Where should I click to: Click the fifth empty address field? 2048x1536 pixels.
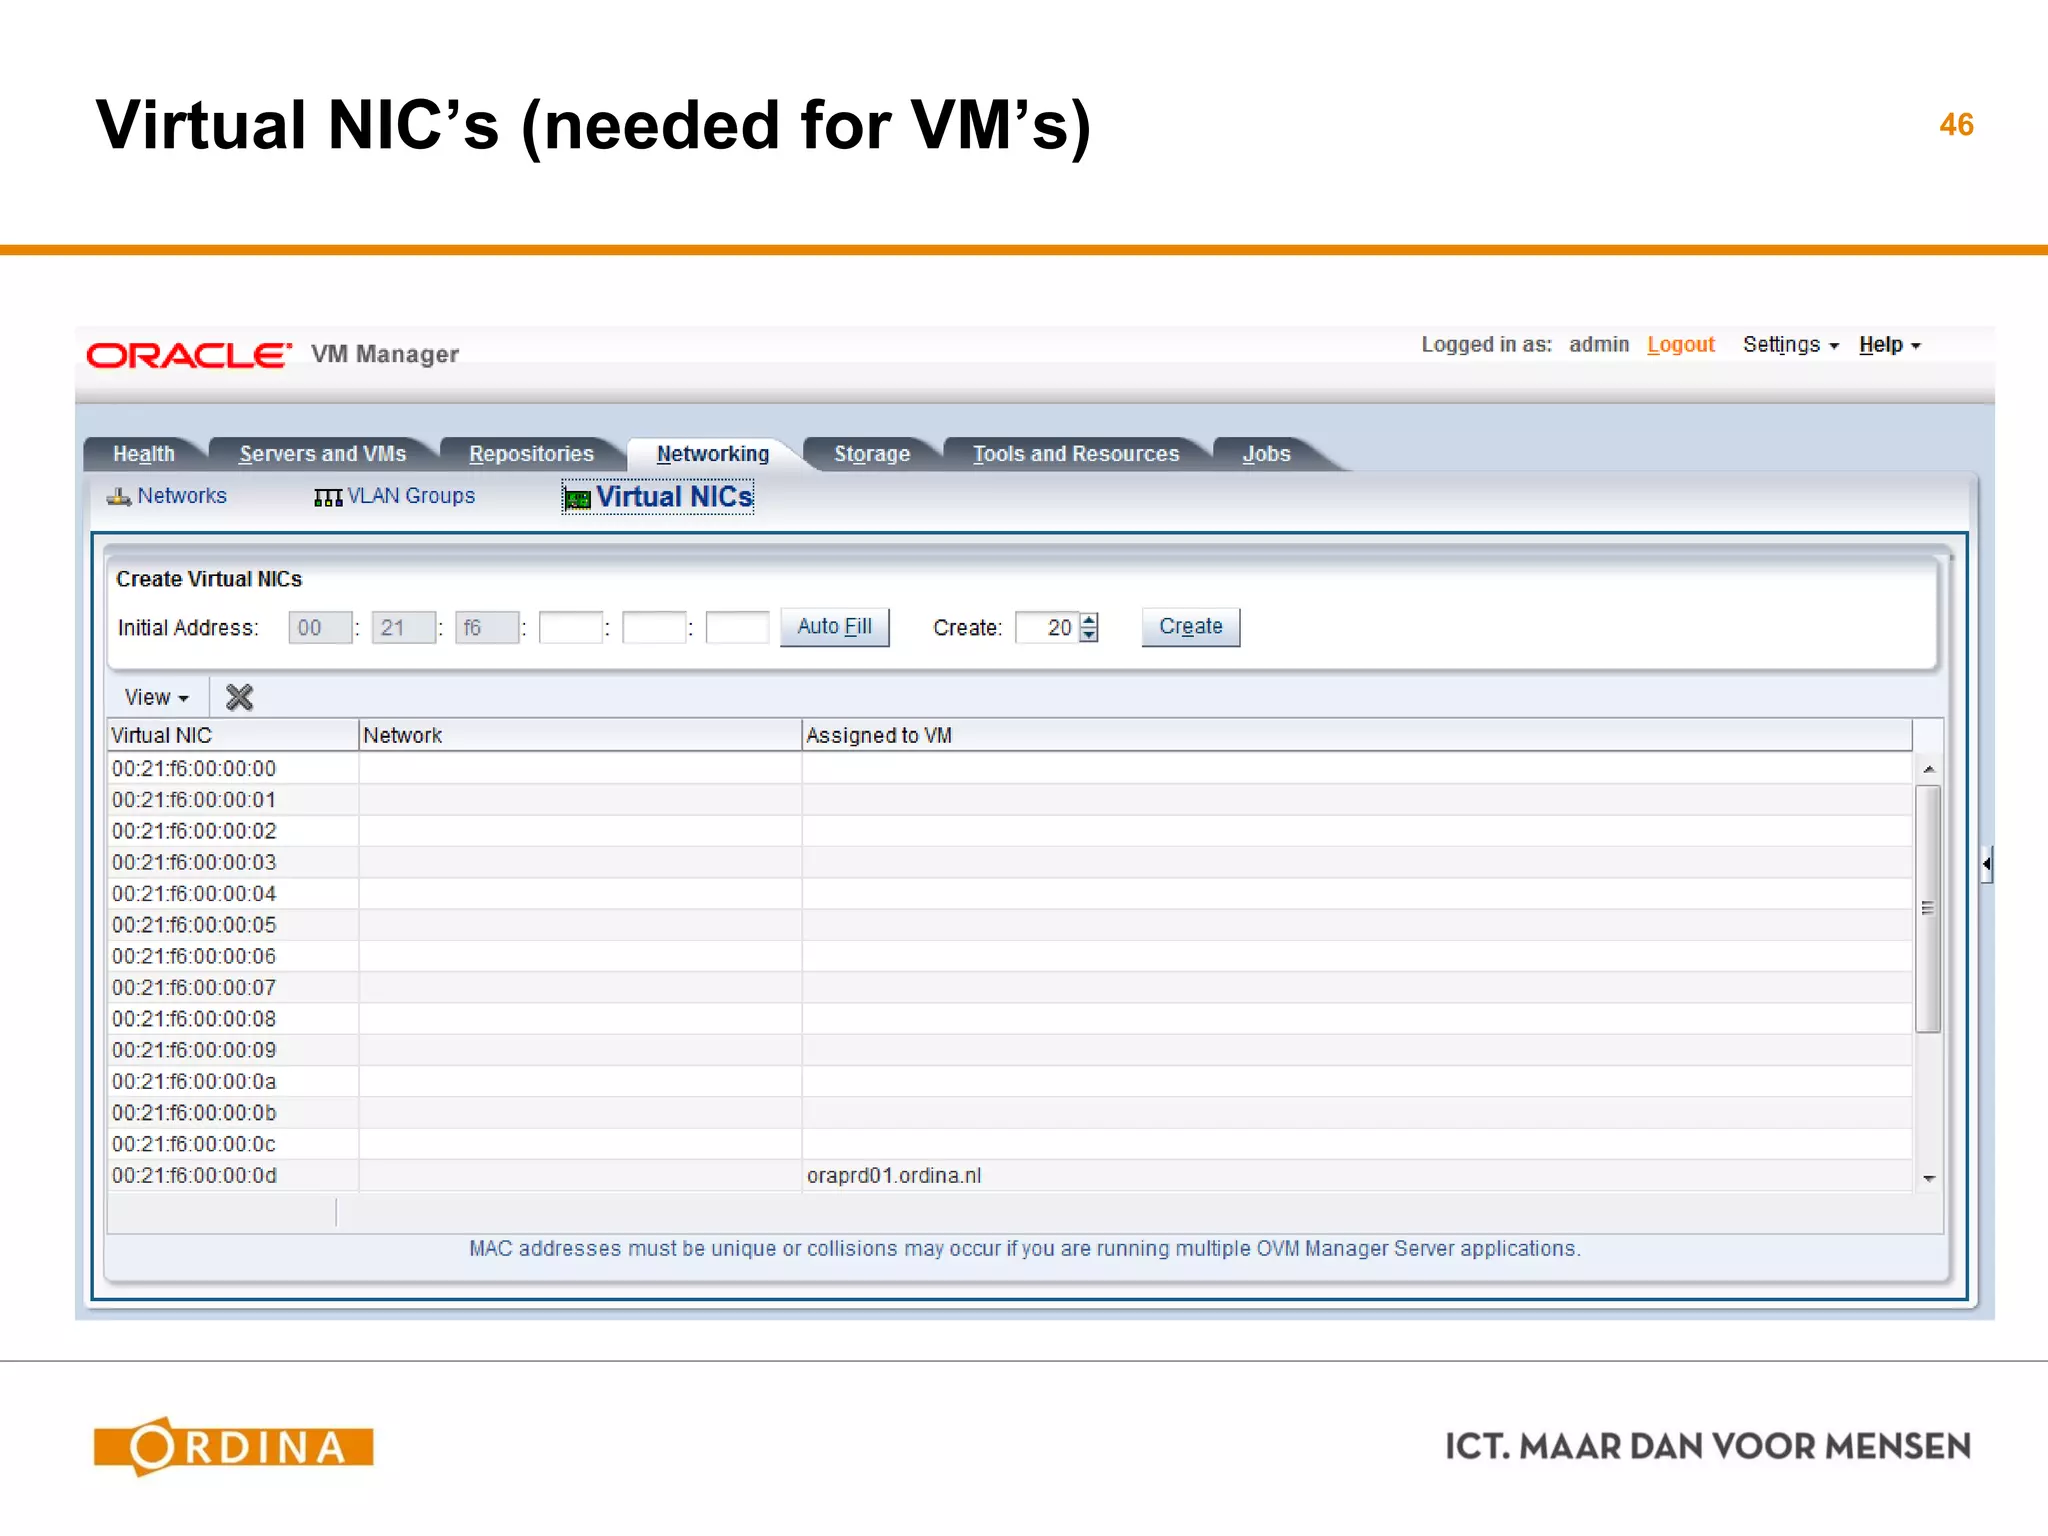[653, 628]
